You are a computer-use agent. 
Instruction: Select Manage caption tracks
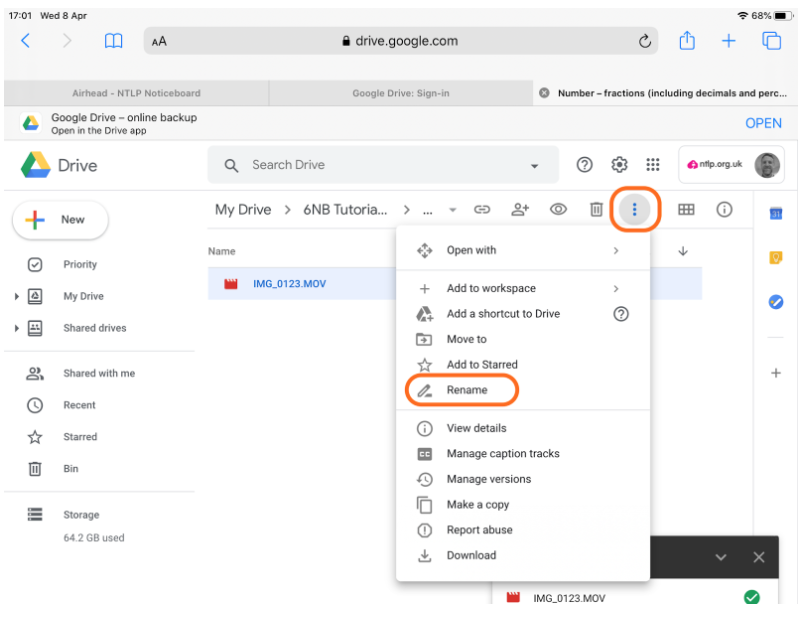tap(523, 454)
